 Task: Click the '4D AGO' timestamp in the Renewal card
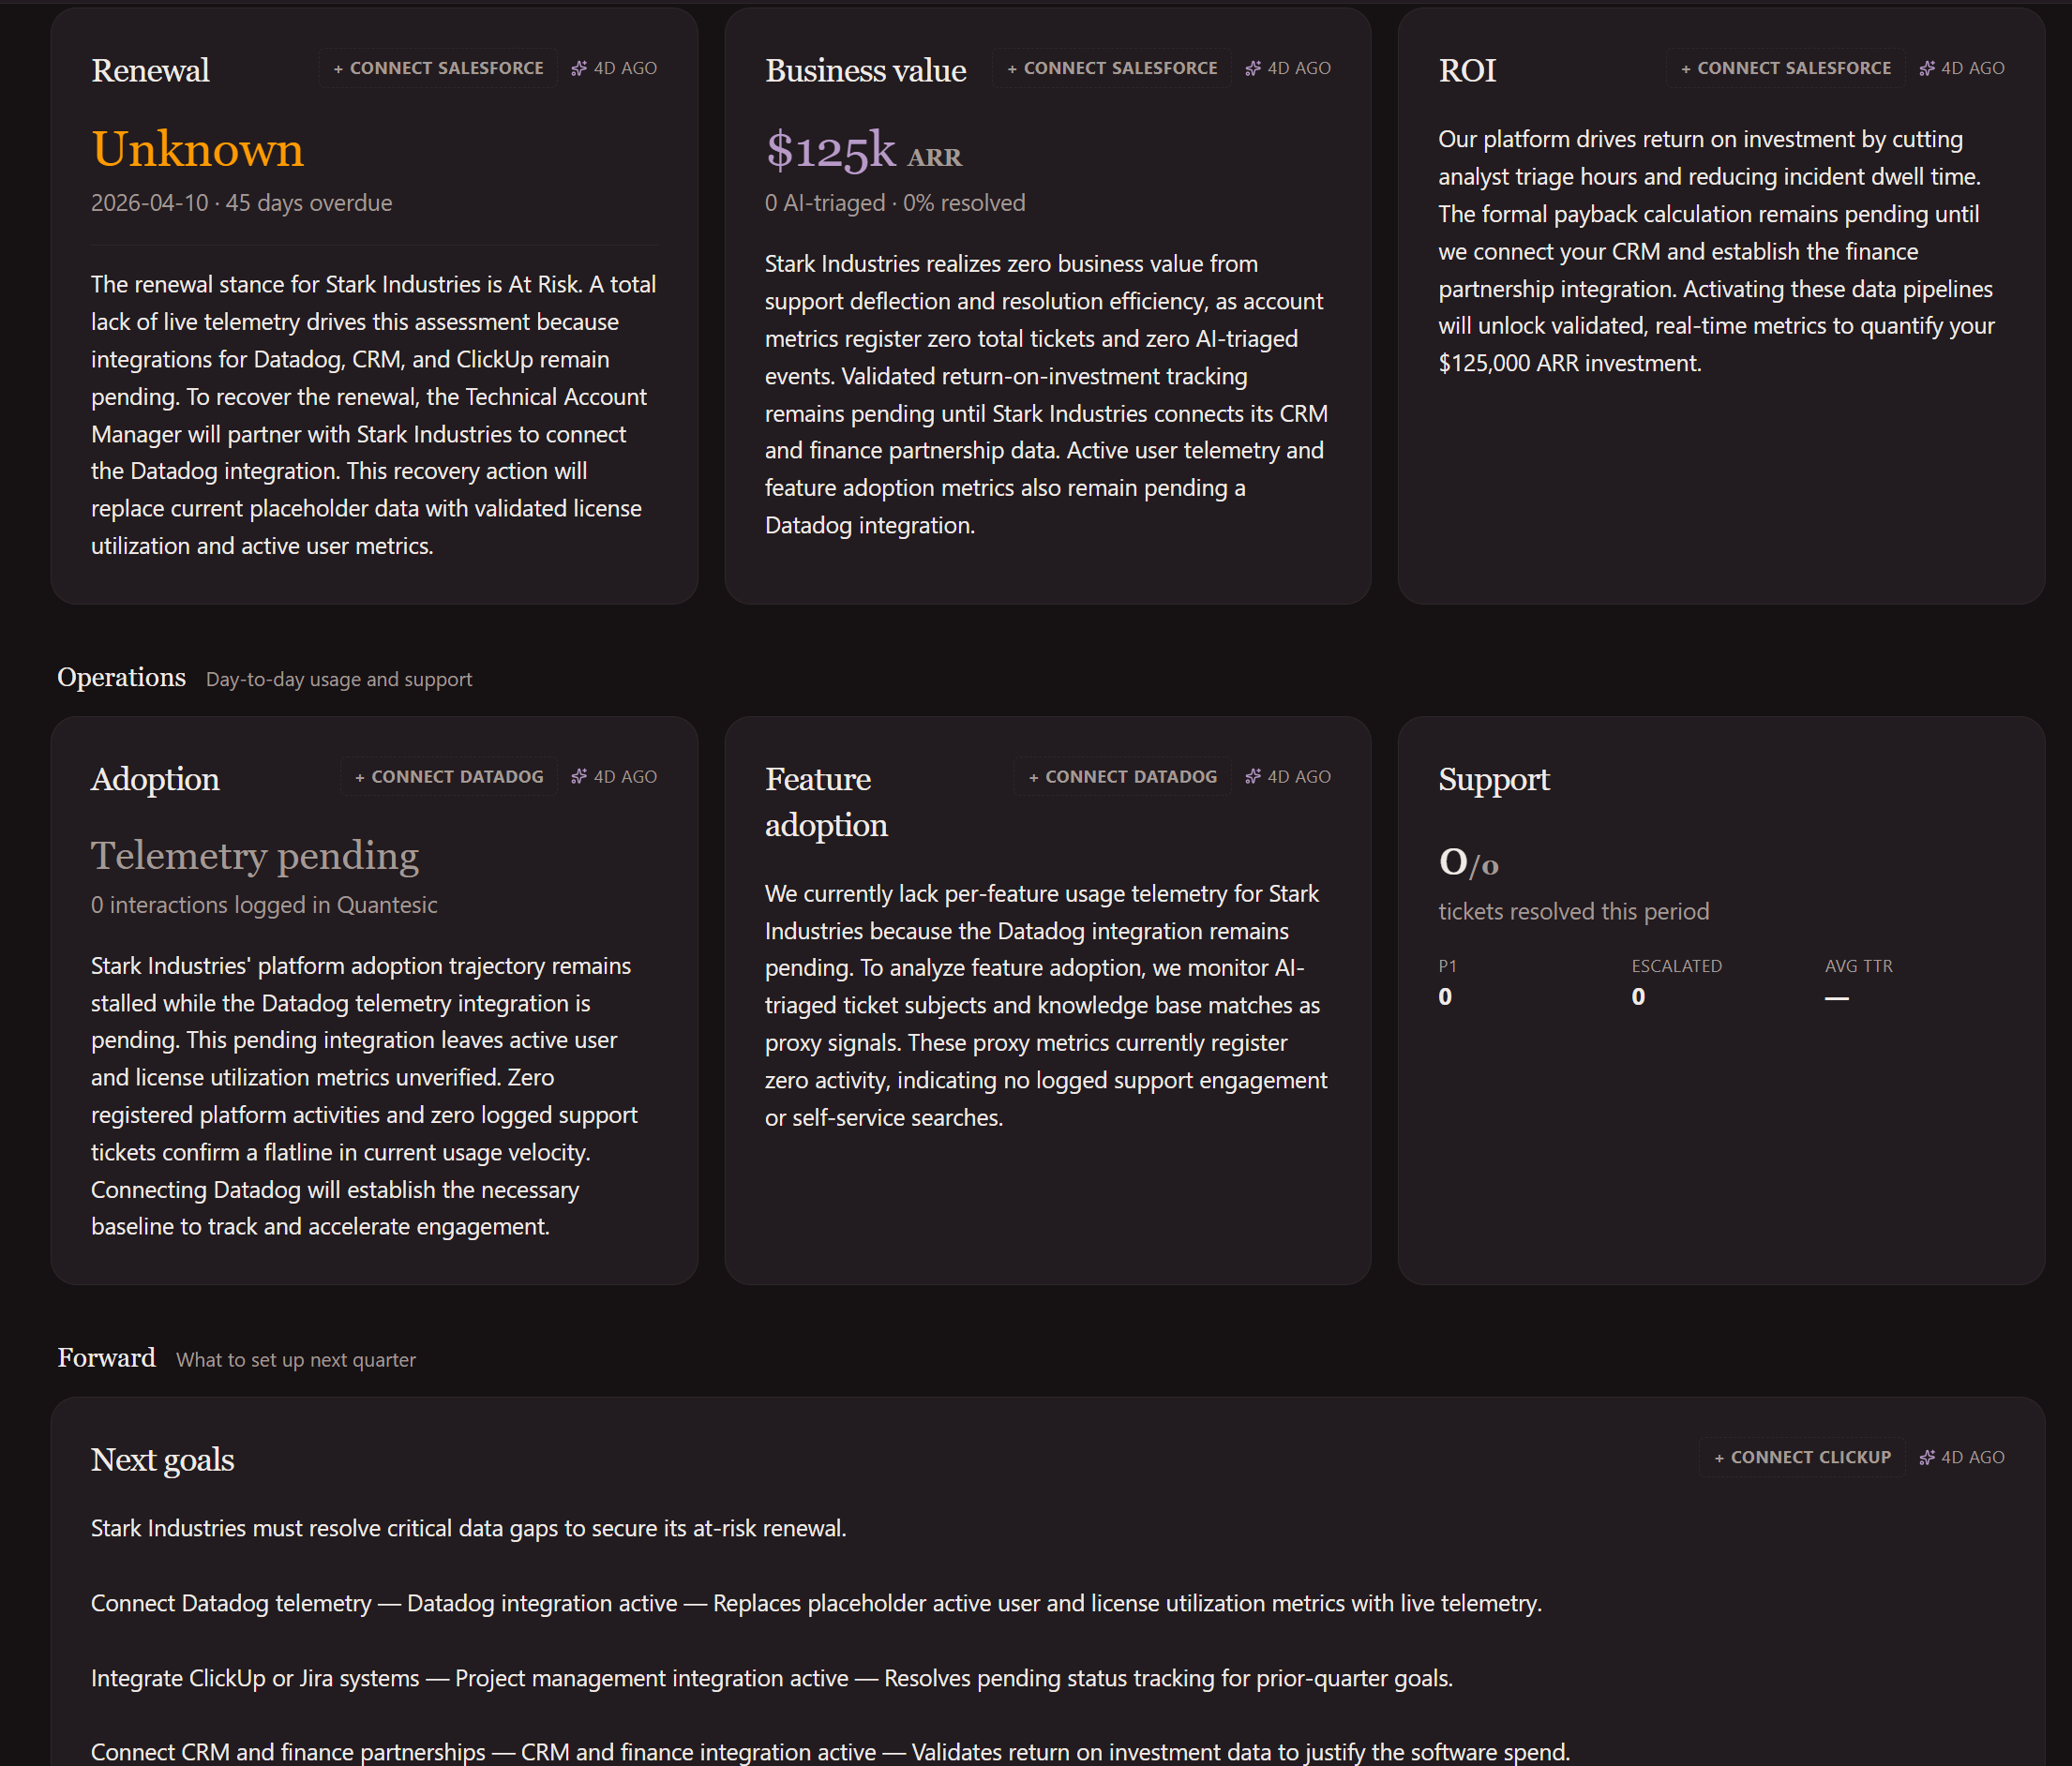tap(625, 68)
